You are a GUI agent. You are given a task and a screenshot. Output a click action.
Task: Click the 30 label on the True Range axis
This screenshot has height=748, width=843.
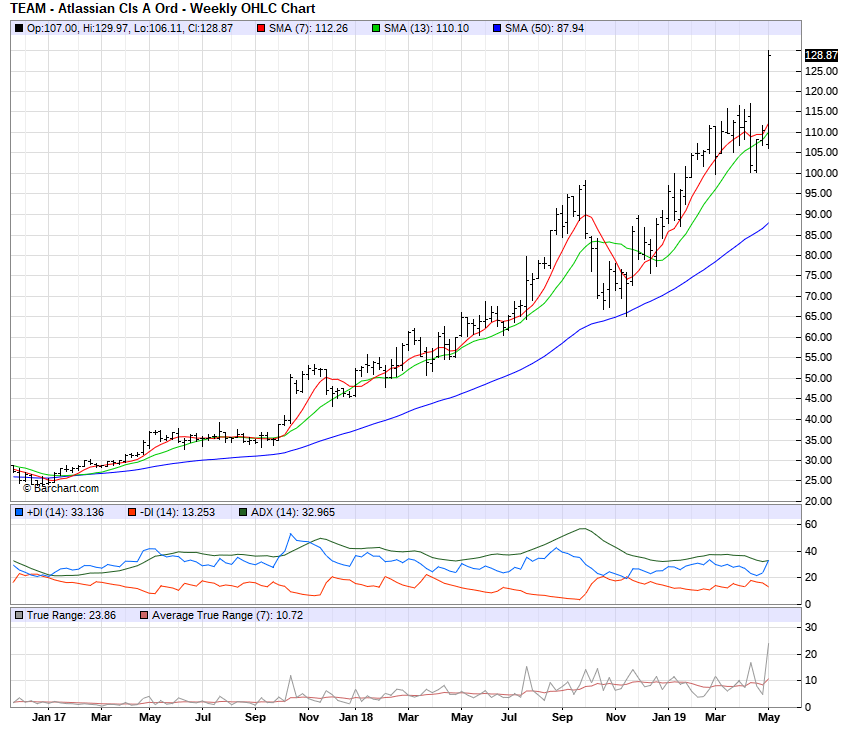click(x=811, y=628)
